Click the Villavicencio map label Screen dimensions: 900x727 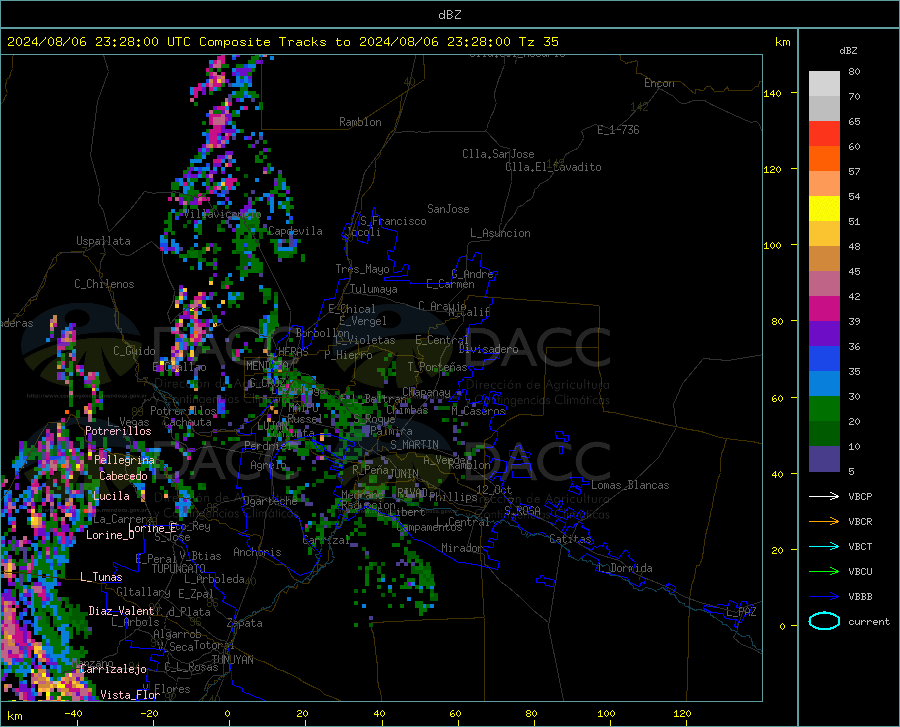point(222,214)
